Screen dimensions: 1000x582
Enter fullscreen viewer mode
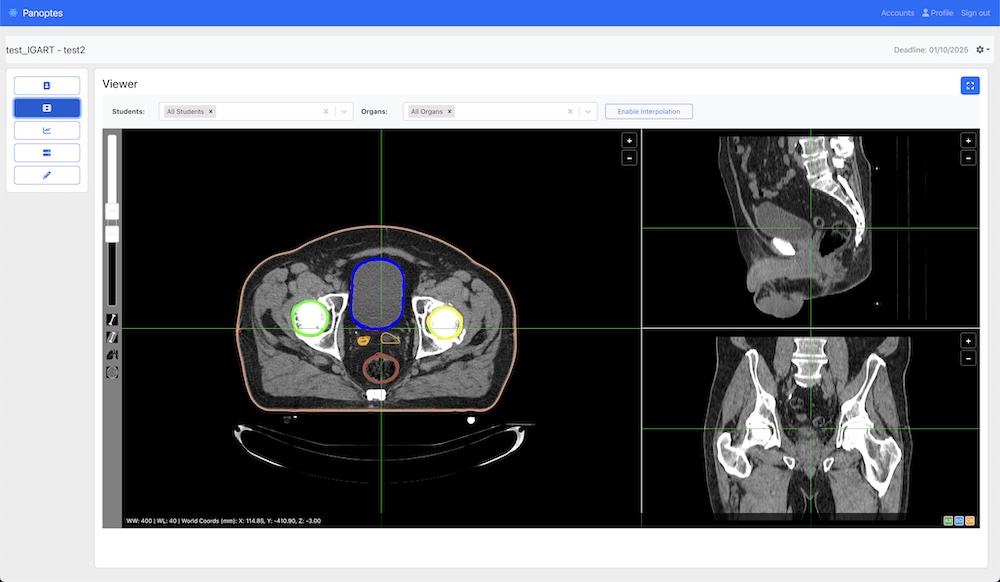969,86
